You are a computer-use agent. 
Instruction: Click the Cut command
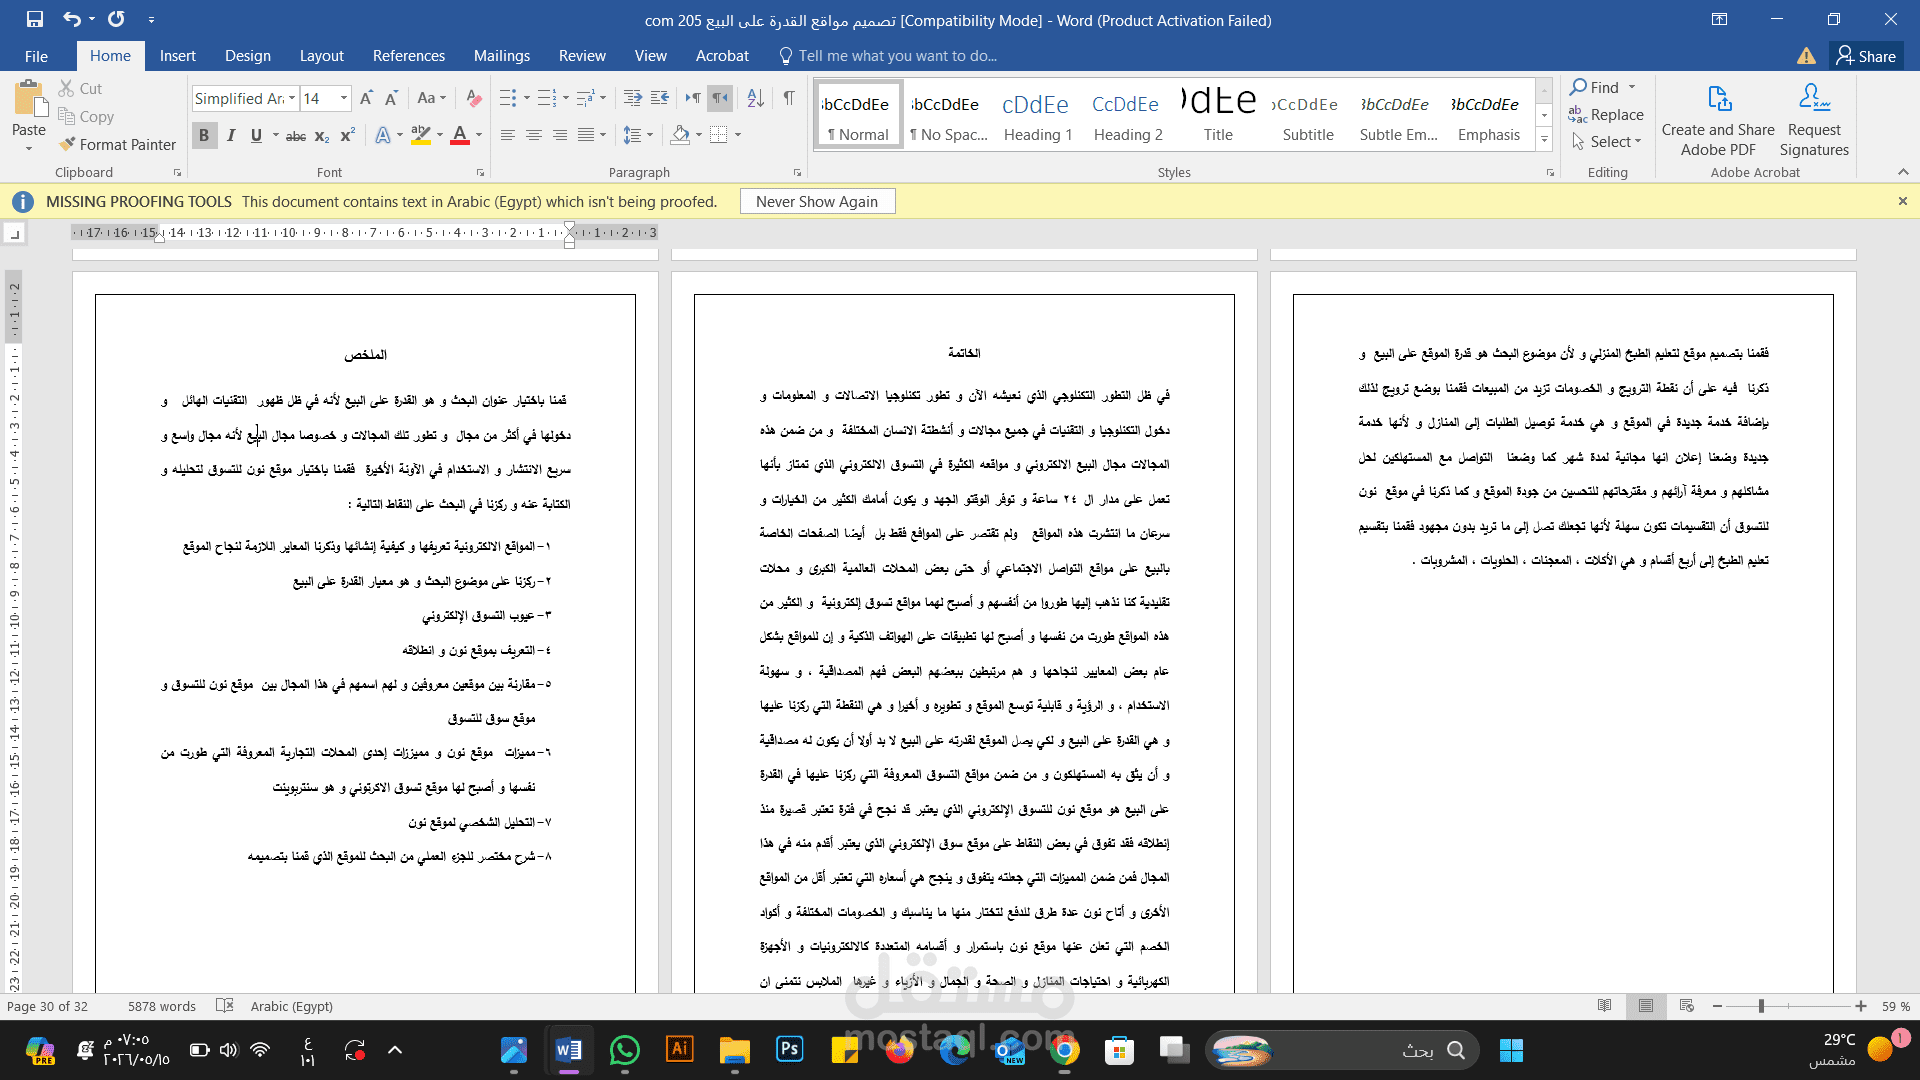pos(80,89)
